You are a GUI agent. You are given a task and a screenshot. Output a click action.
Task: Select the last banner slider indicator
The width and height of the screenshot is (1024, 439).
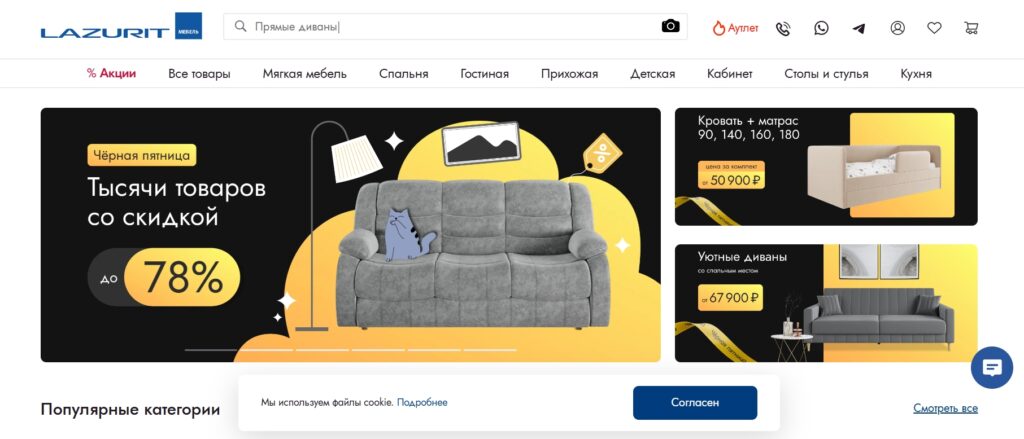[490, 350]
